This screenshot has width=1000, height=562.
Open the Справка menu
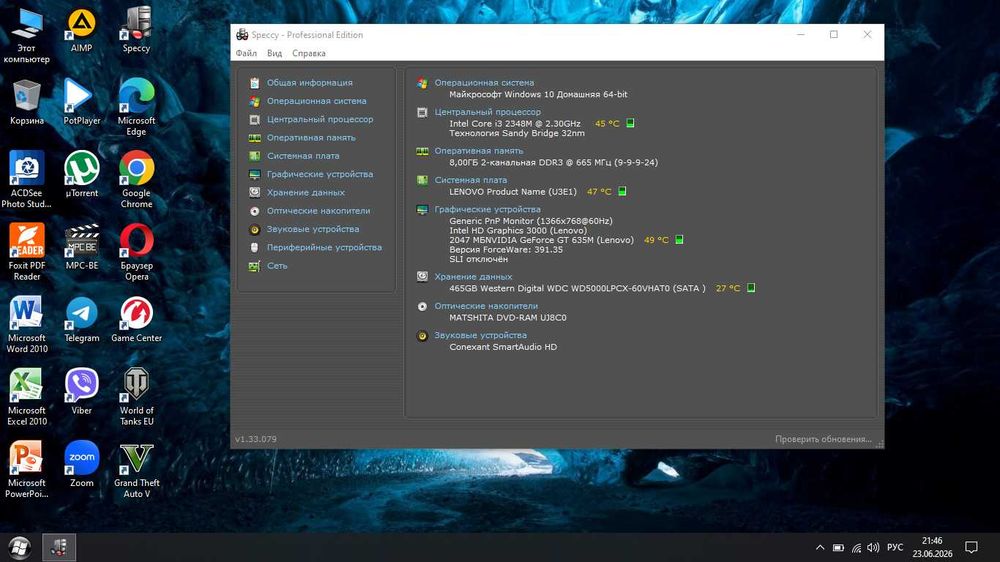[309, 53]
